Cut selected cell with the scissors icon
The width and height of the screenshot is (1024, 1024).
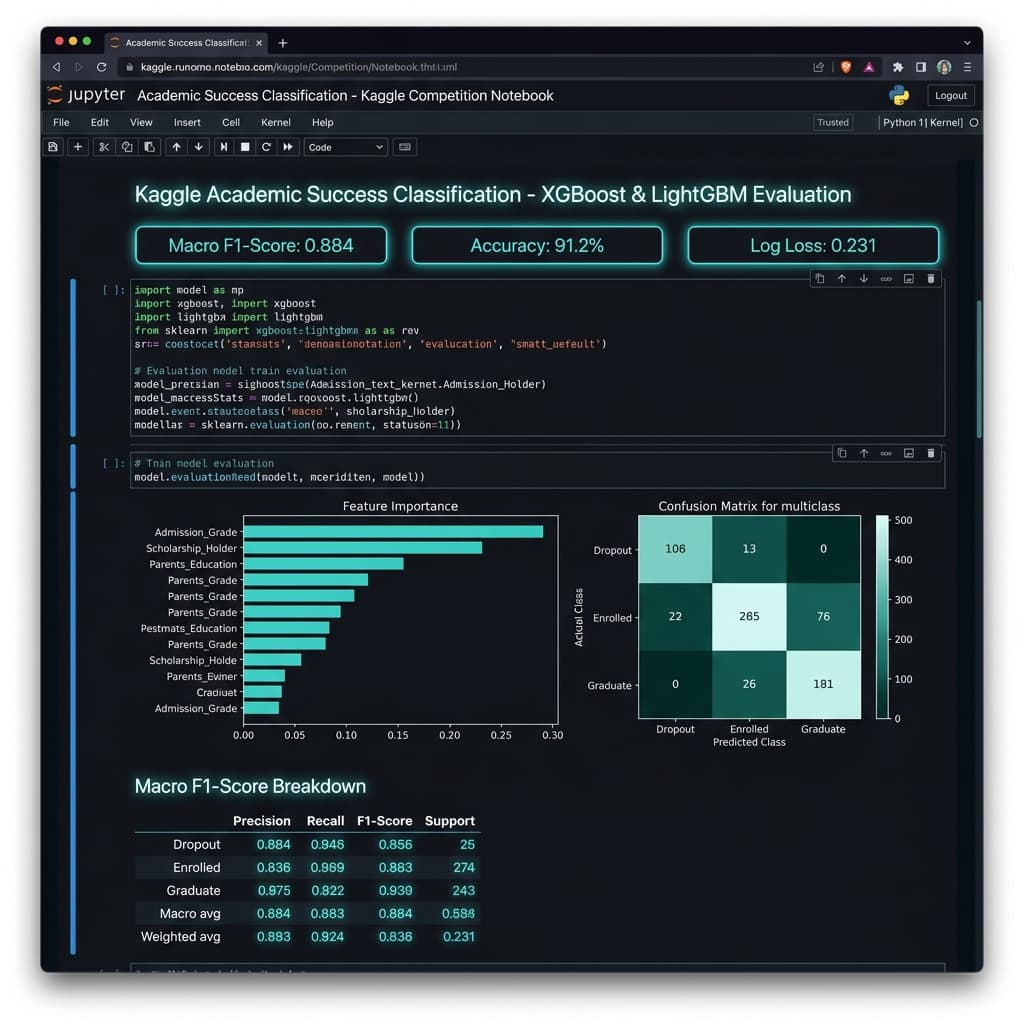coord(104,147)
